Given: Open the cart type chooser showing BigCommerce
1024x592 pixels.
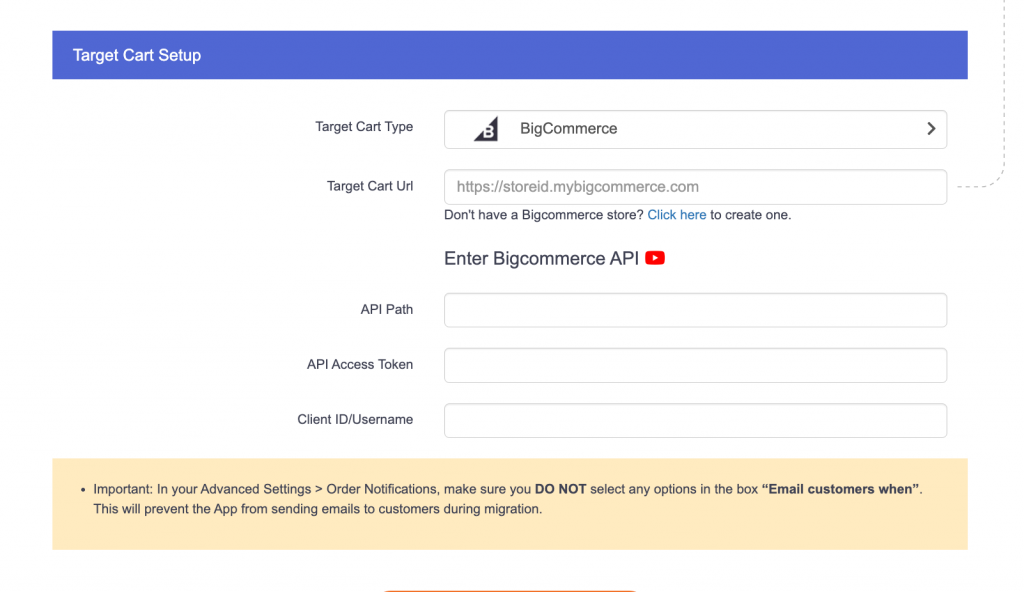Looking at the screenshot, I should tap(695, 129).
